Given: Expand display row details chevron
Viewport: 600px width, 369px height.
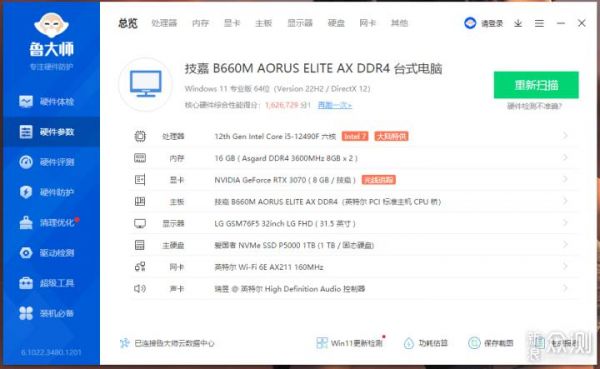Looking at the screenshot, I should pos(565,223).
